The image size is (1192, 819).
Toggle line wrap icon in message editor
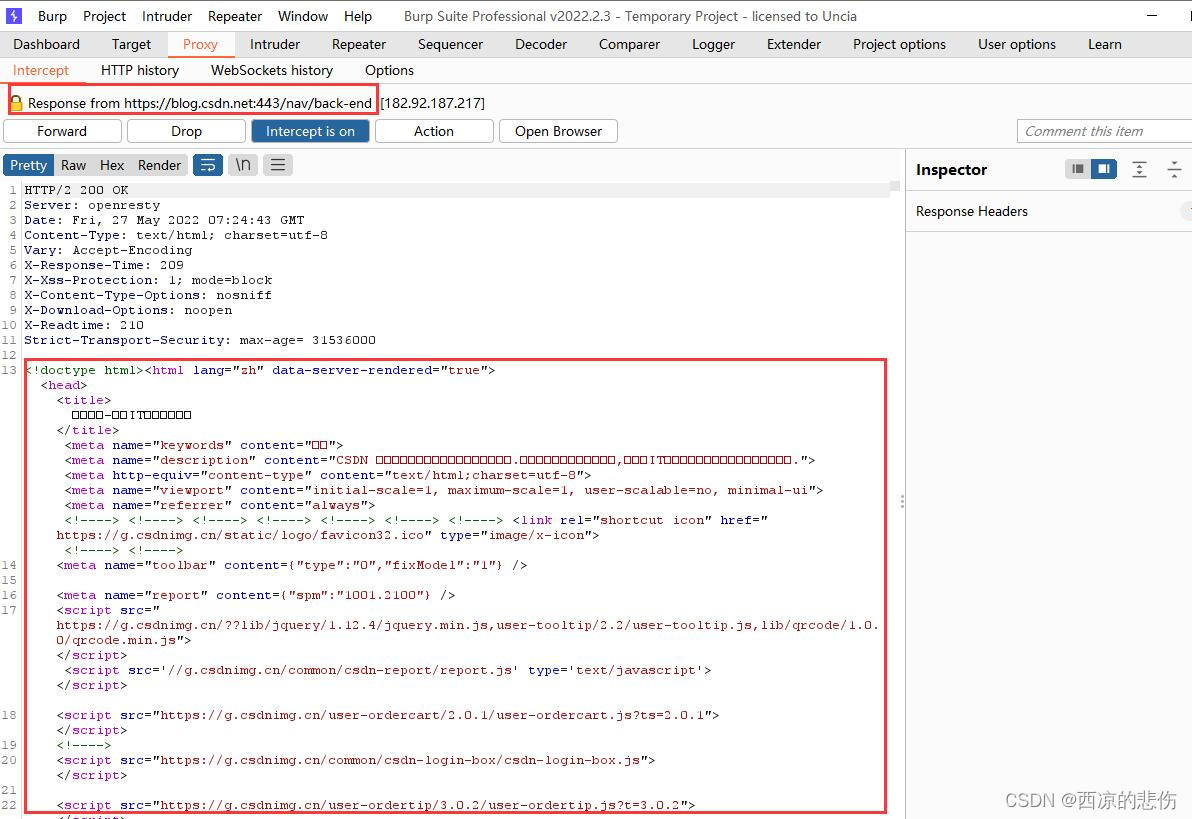(208, 165)
